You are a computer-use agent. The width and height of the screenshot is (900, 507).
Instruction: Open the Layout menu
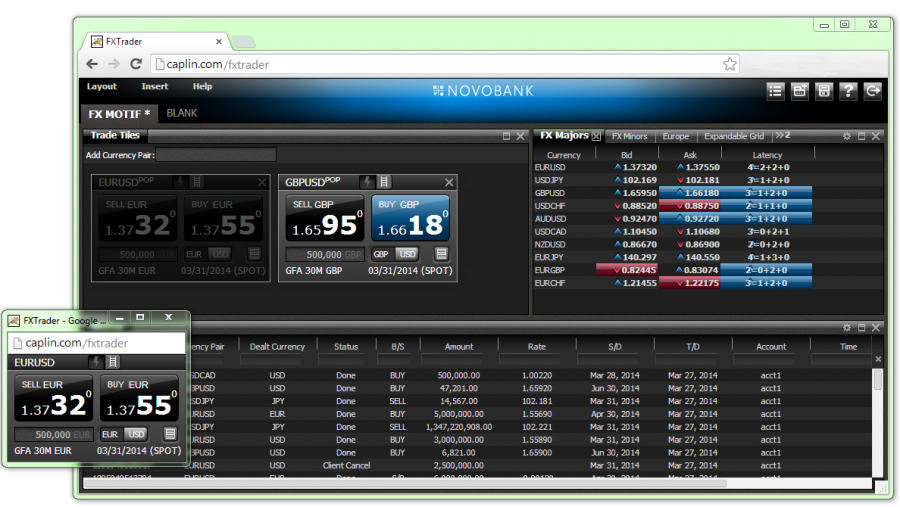tap(102, 86)
